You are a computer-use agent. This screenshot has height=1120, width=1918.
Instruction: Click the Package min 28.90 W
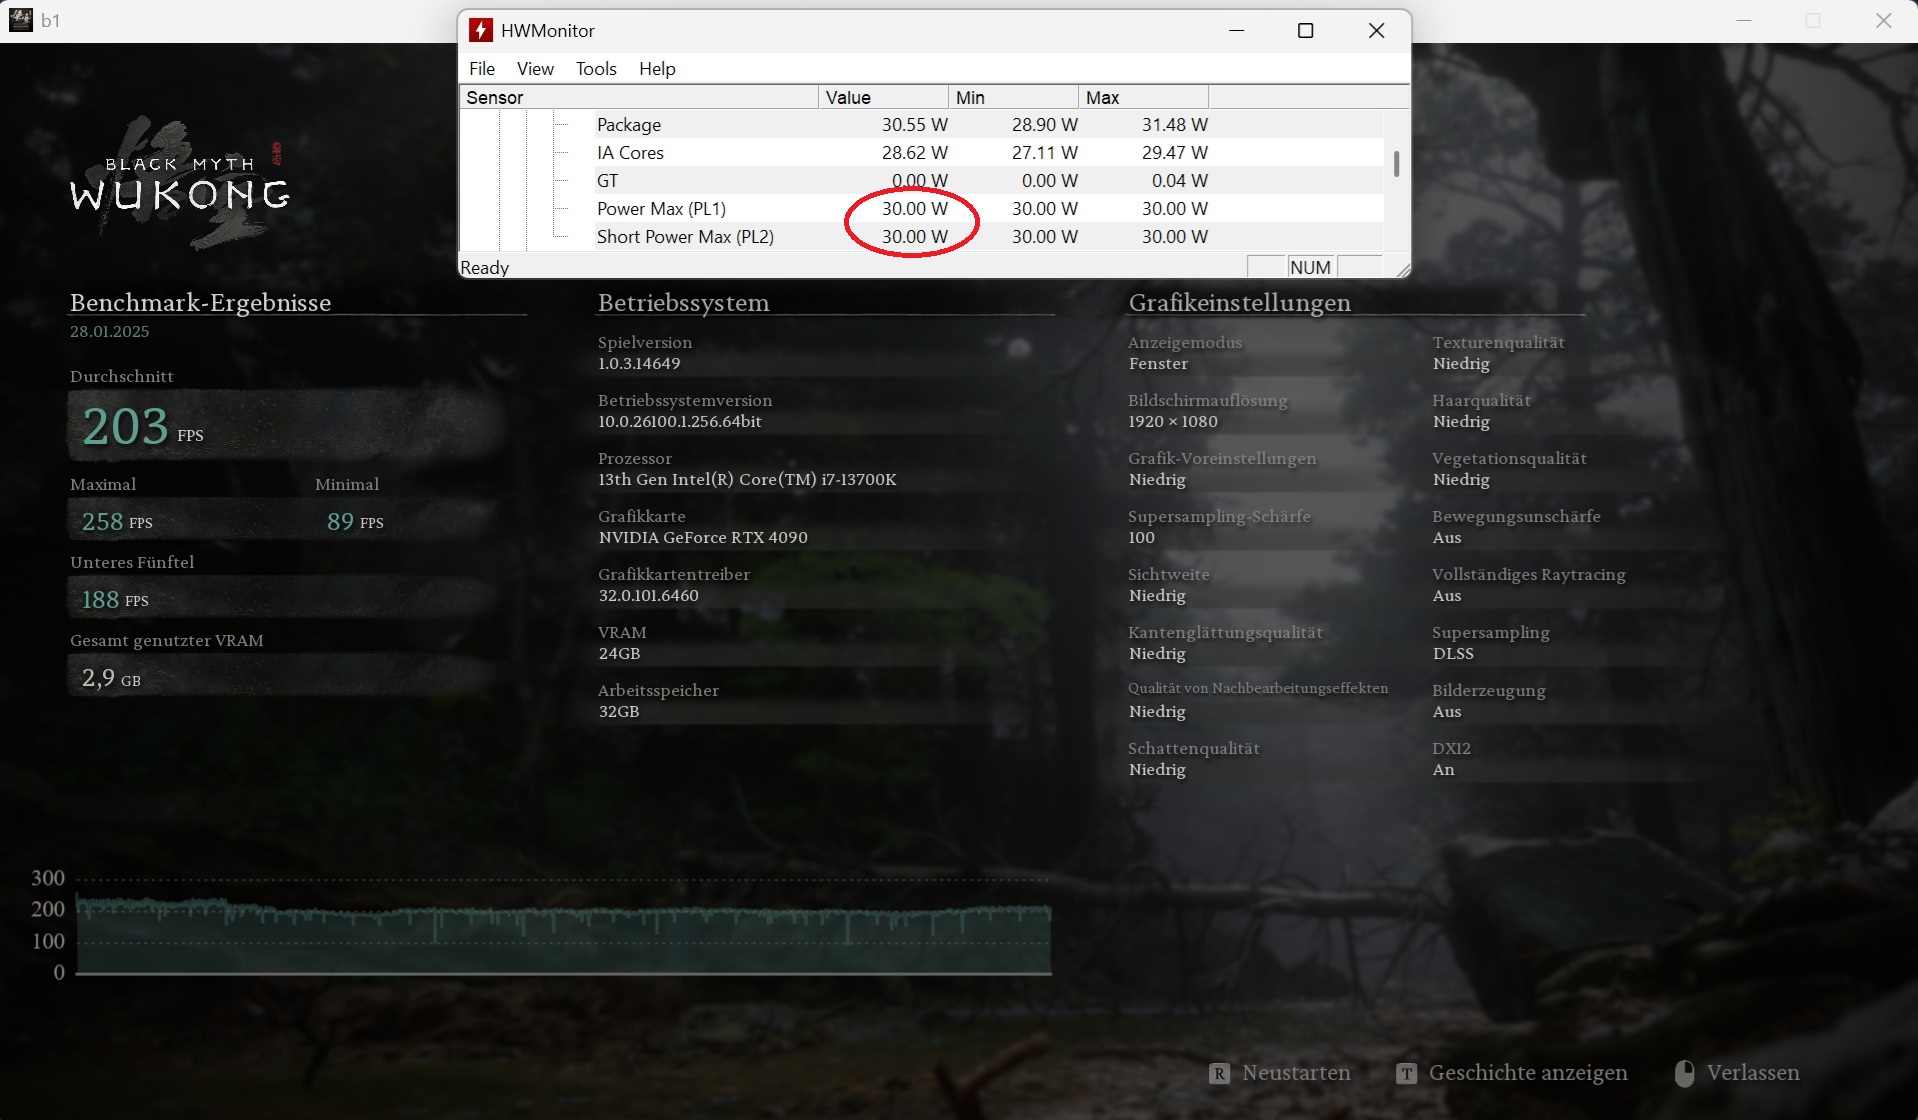click(x=1045, y=124)
